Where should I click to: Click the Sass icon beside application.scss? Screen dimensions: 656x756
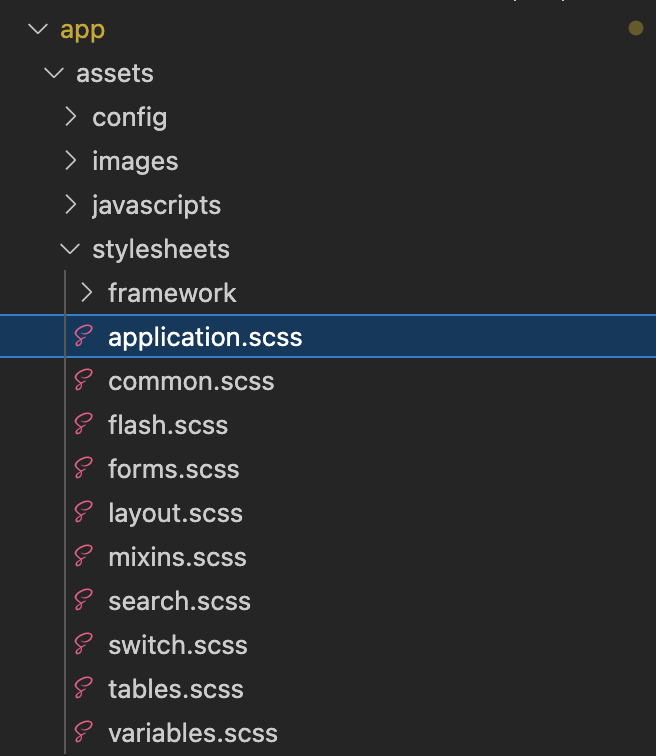(x=84, y=337)
